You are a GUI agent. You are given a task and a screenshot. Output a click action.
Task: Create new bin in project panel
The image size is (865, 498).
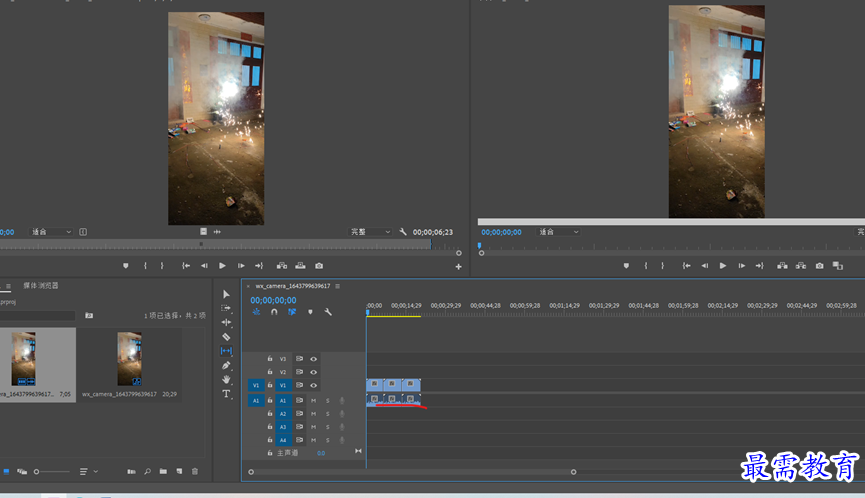[163, 472]
